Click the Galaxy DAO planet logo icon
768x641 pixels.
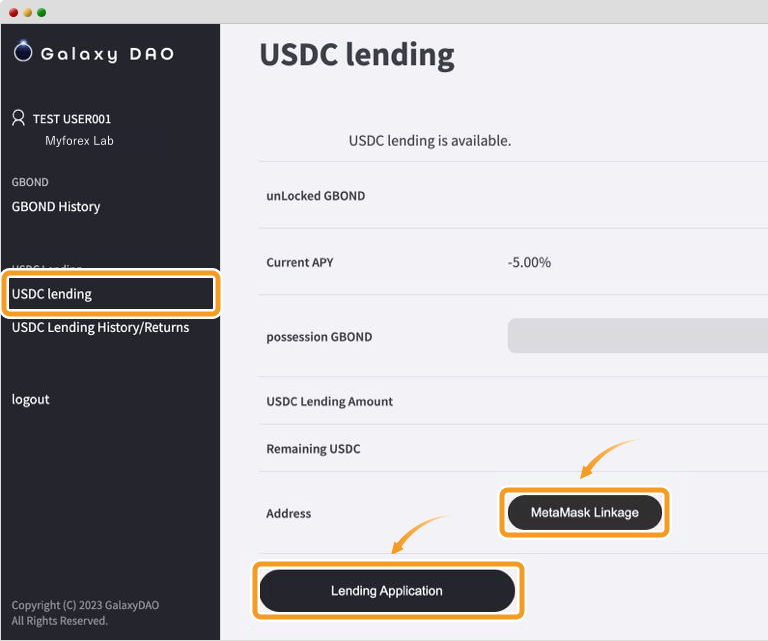[x=23, y=51]
